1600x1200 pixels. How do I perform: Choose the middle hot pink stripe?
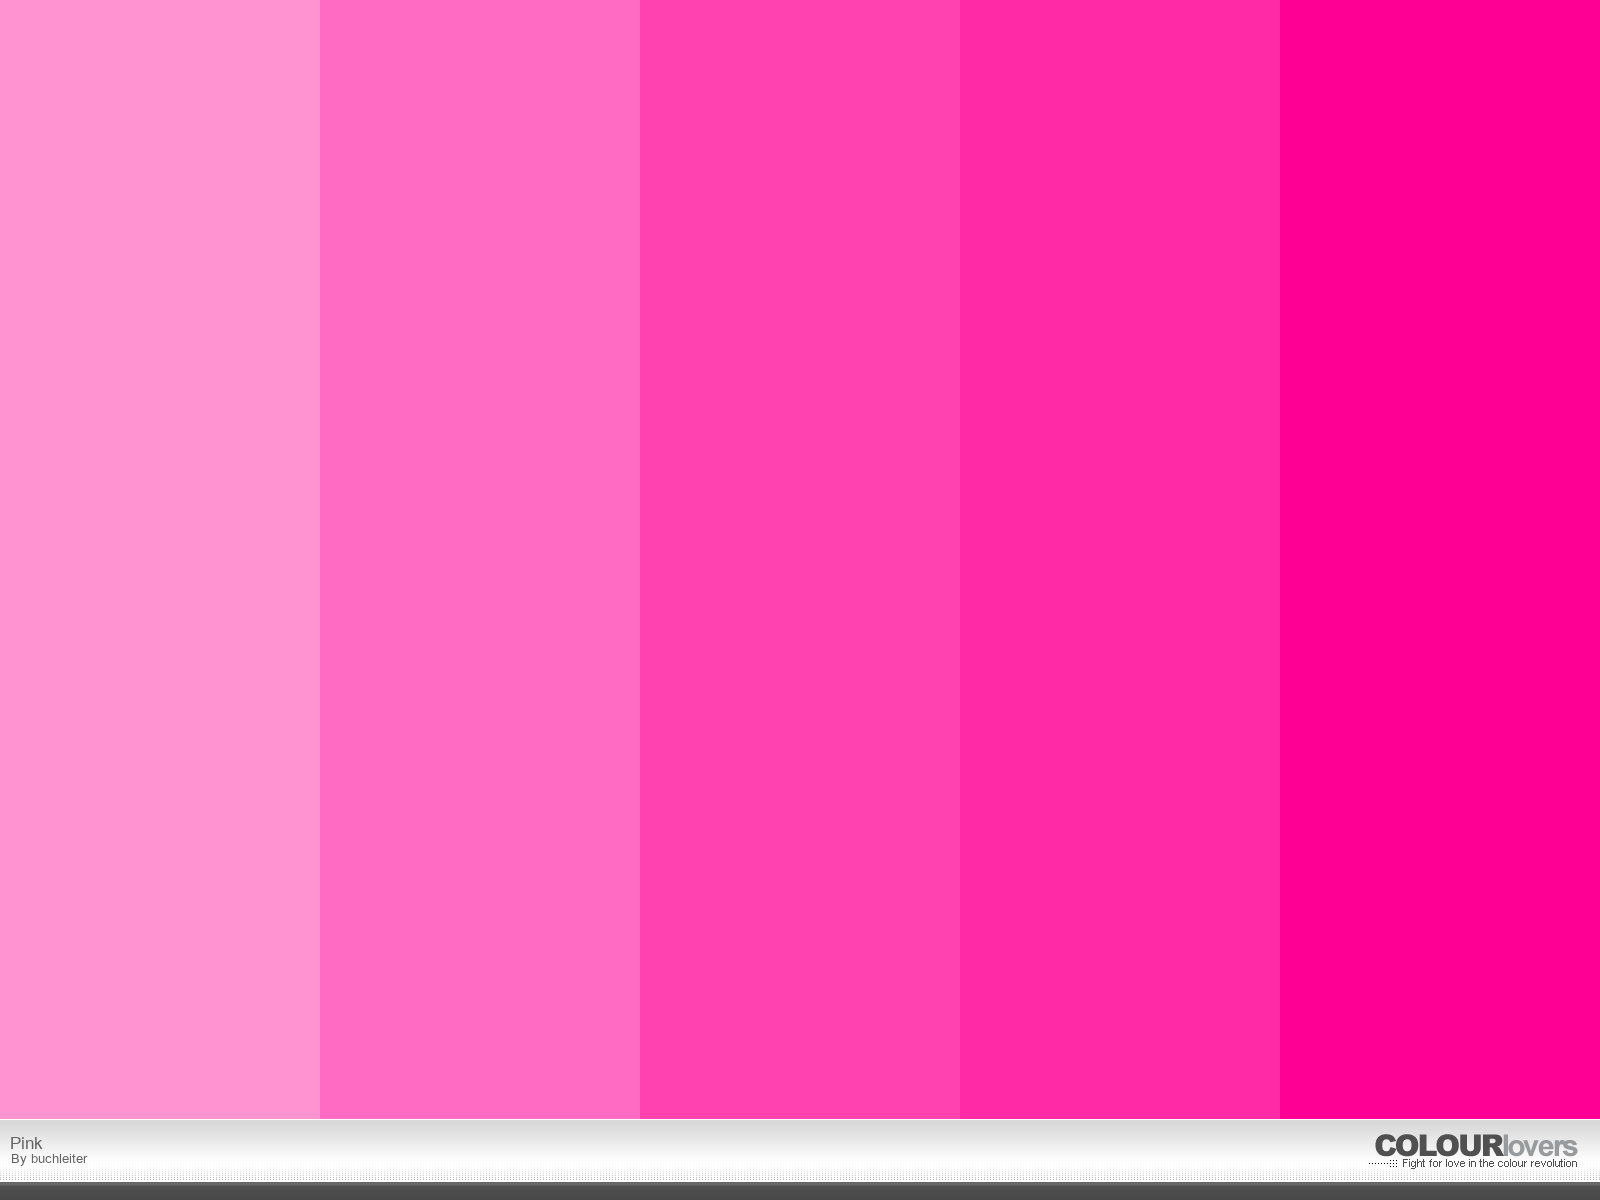(800, 559)
